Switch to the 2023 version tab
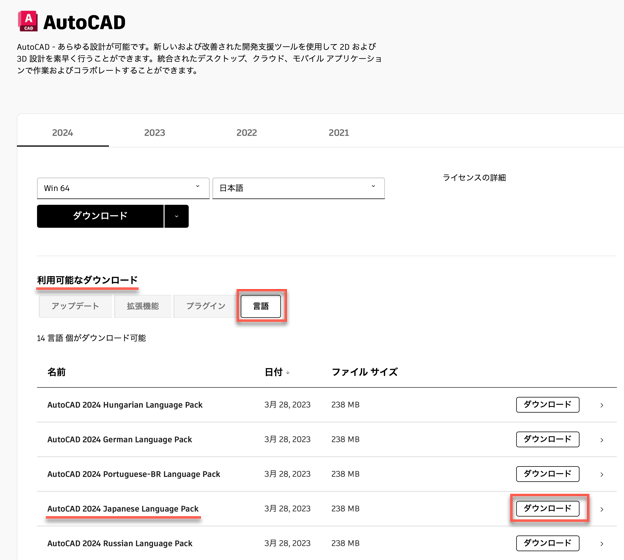The image size is (624, 560). [x=154, y=133]
